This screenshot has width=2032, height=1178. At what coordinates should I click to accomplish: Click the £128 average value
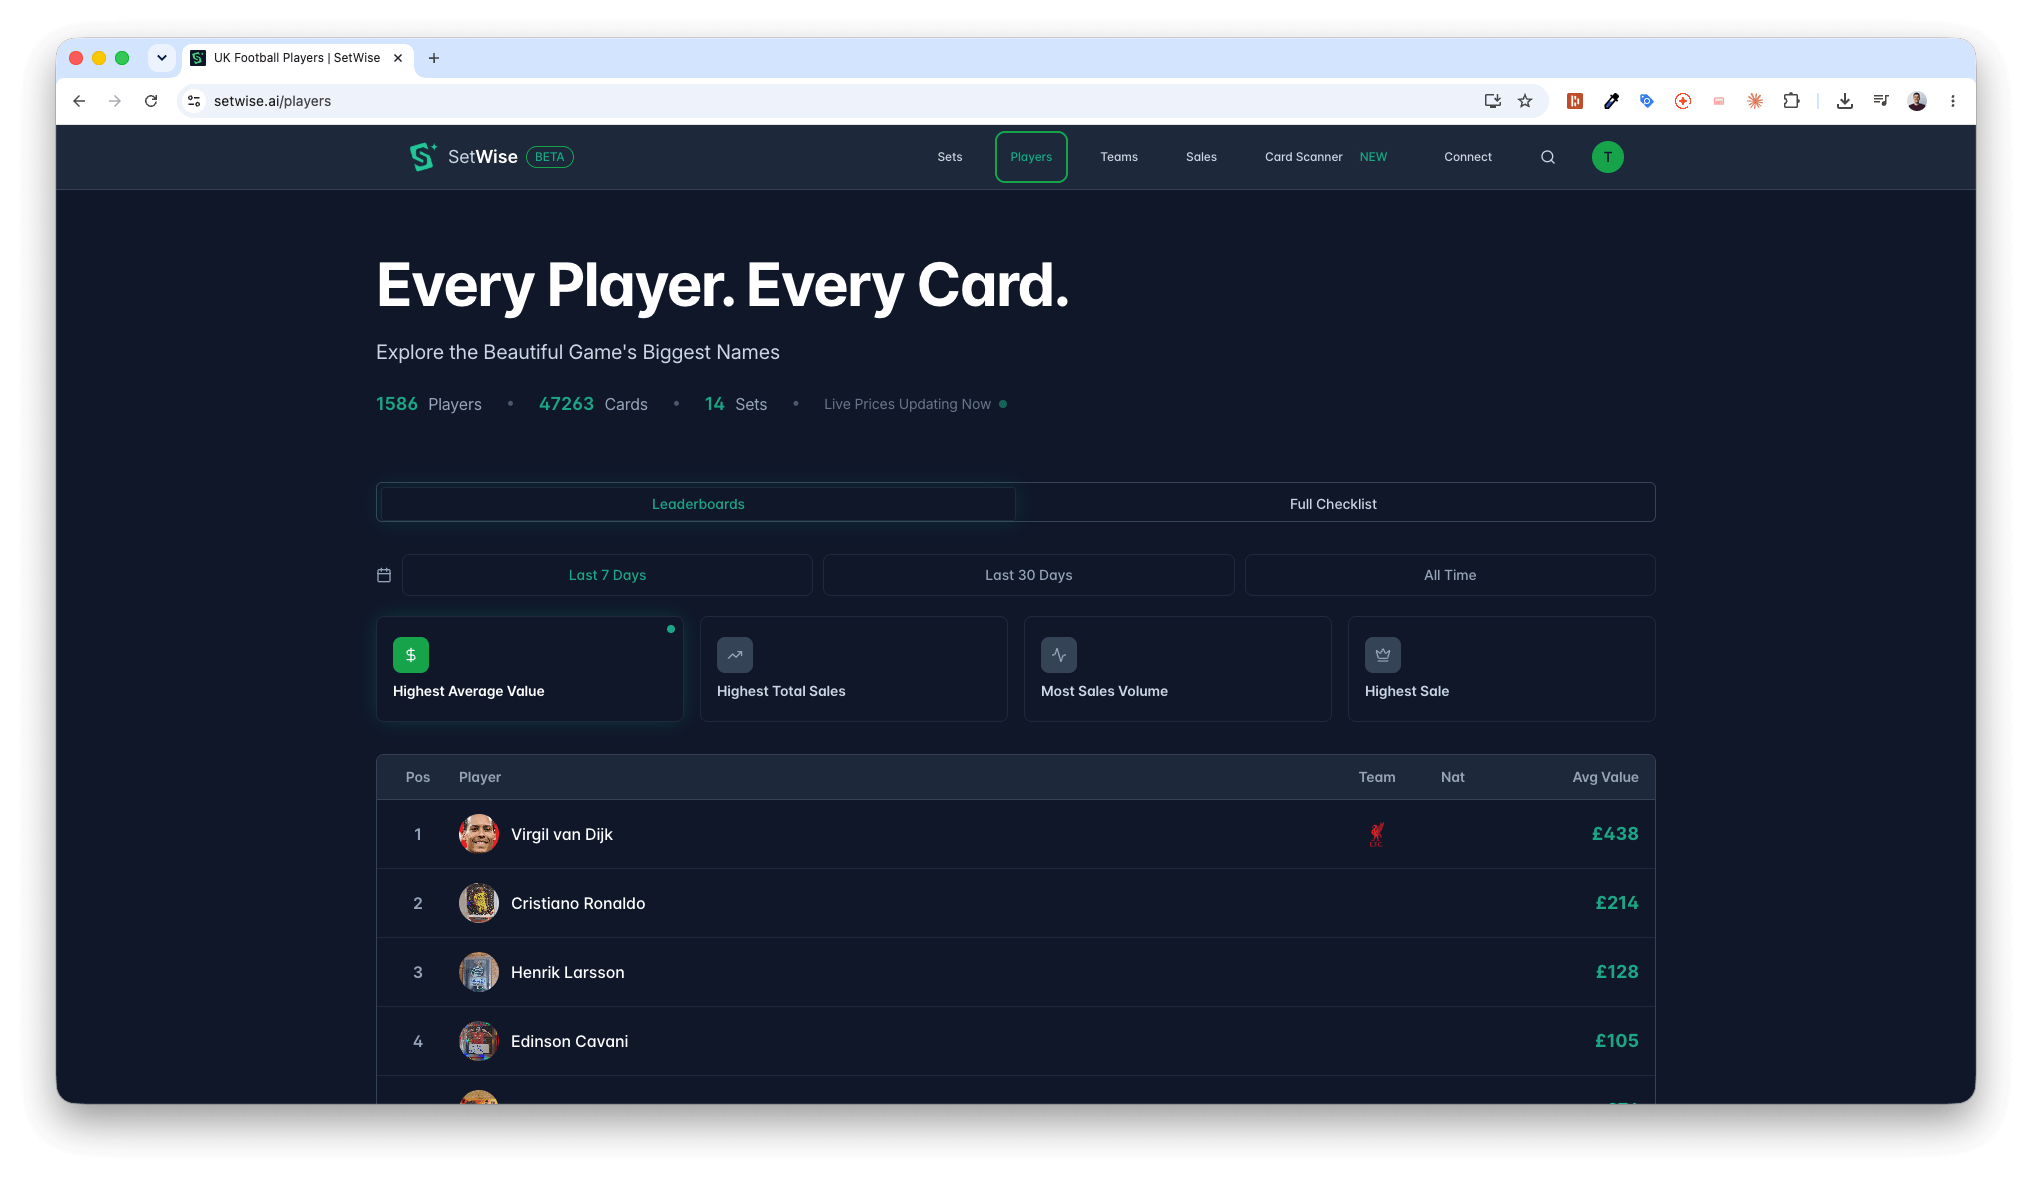coord(1617,972)
